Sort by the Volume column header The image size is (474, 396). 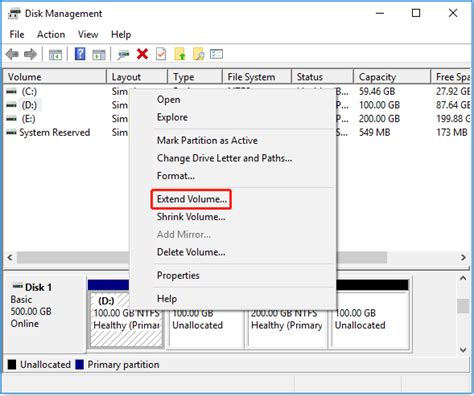click(55, 77)
